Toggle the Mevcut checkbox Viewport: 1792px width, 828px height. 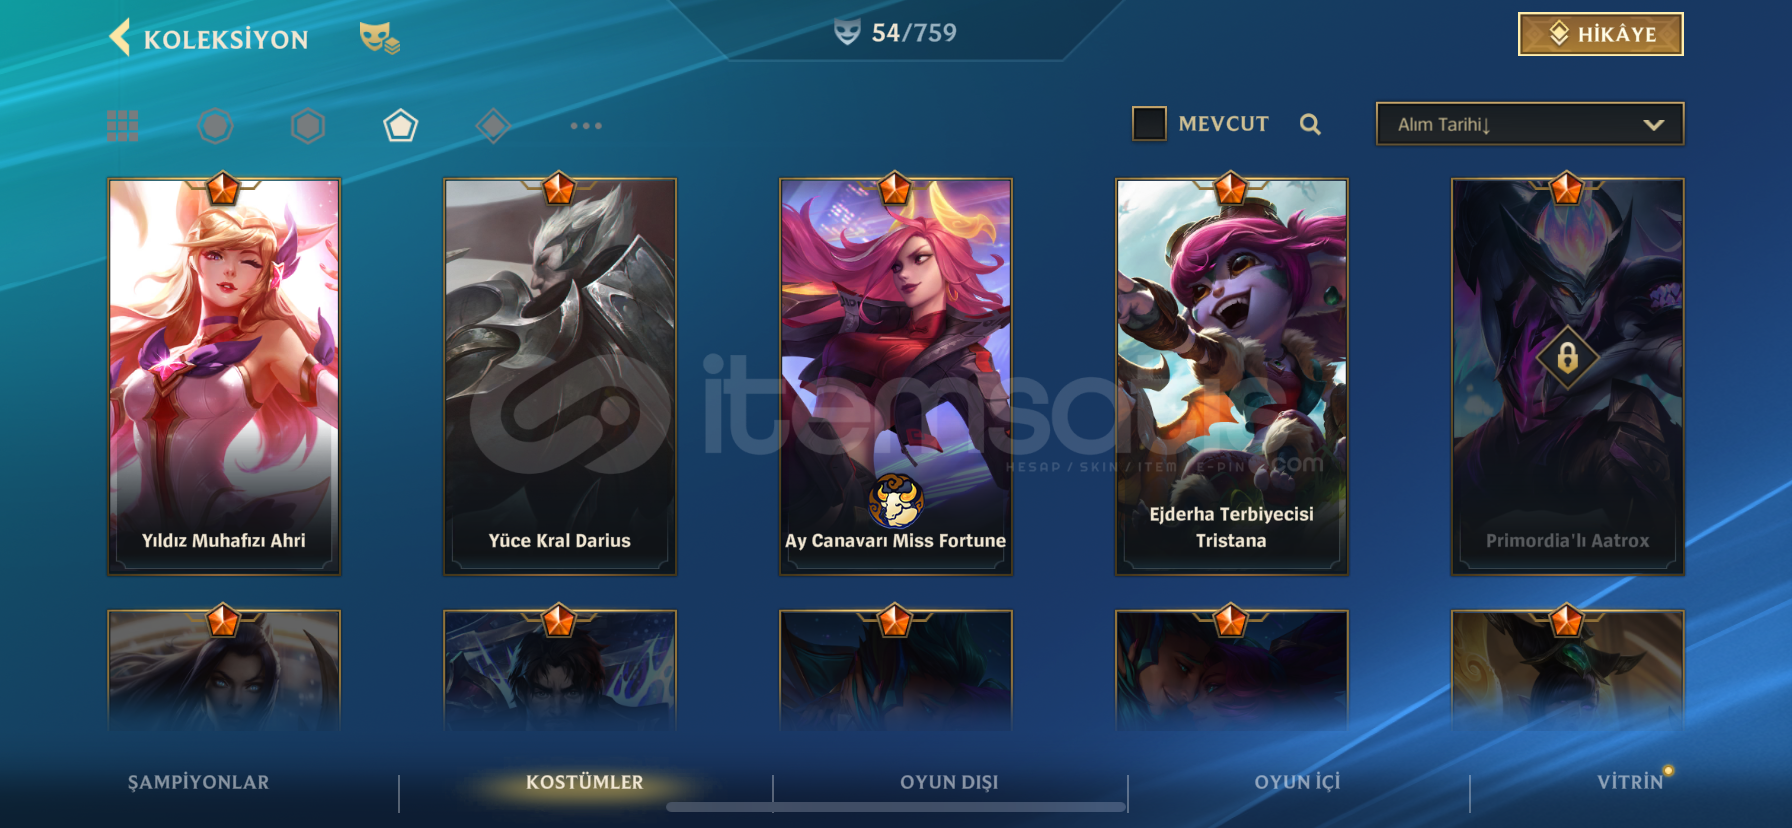1149,124
